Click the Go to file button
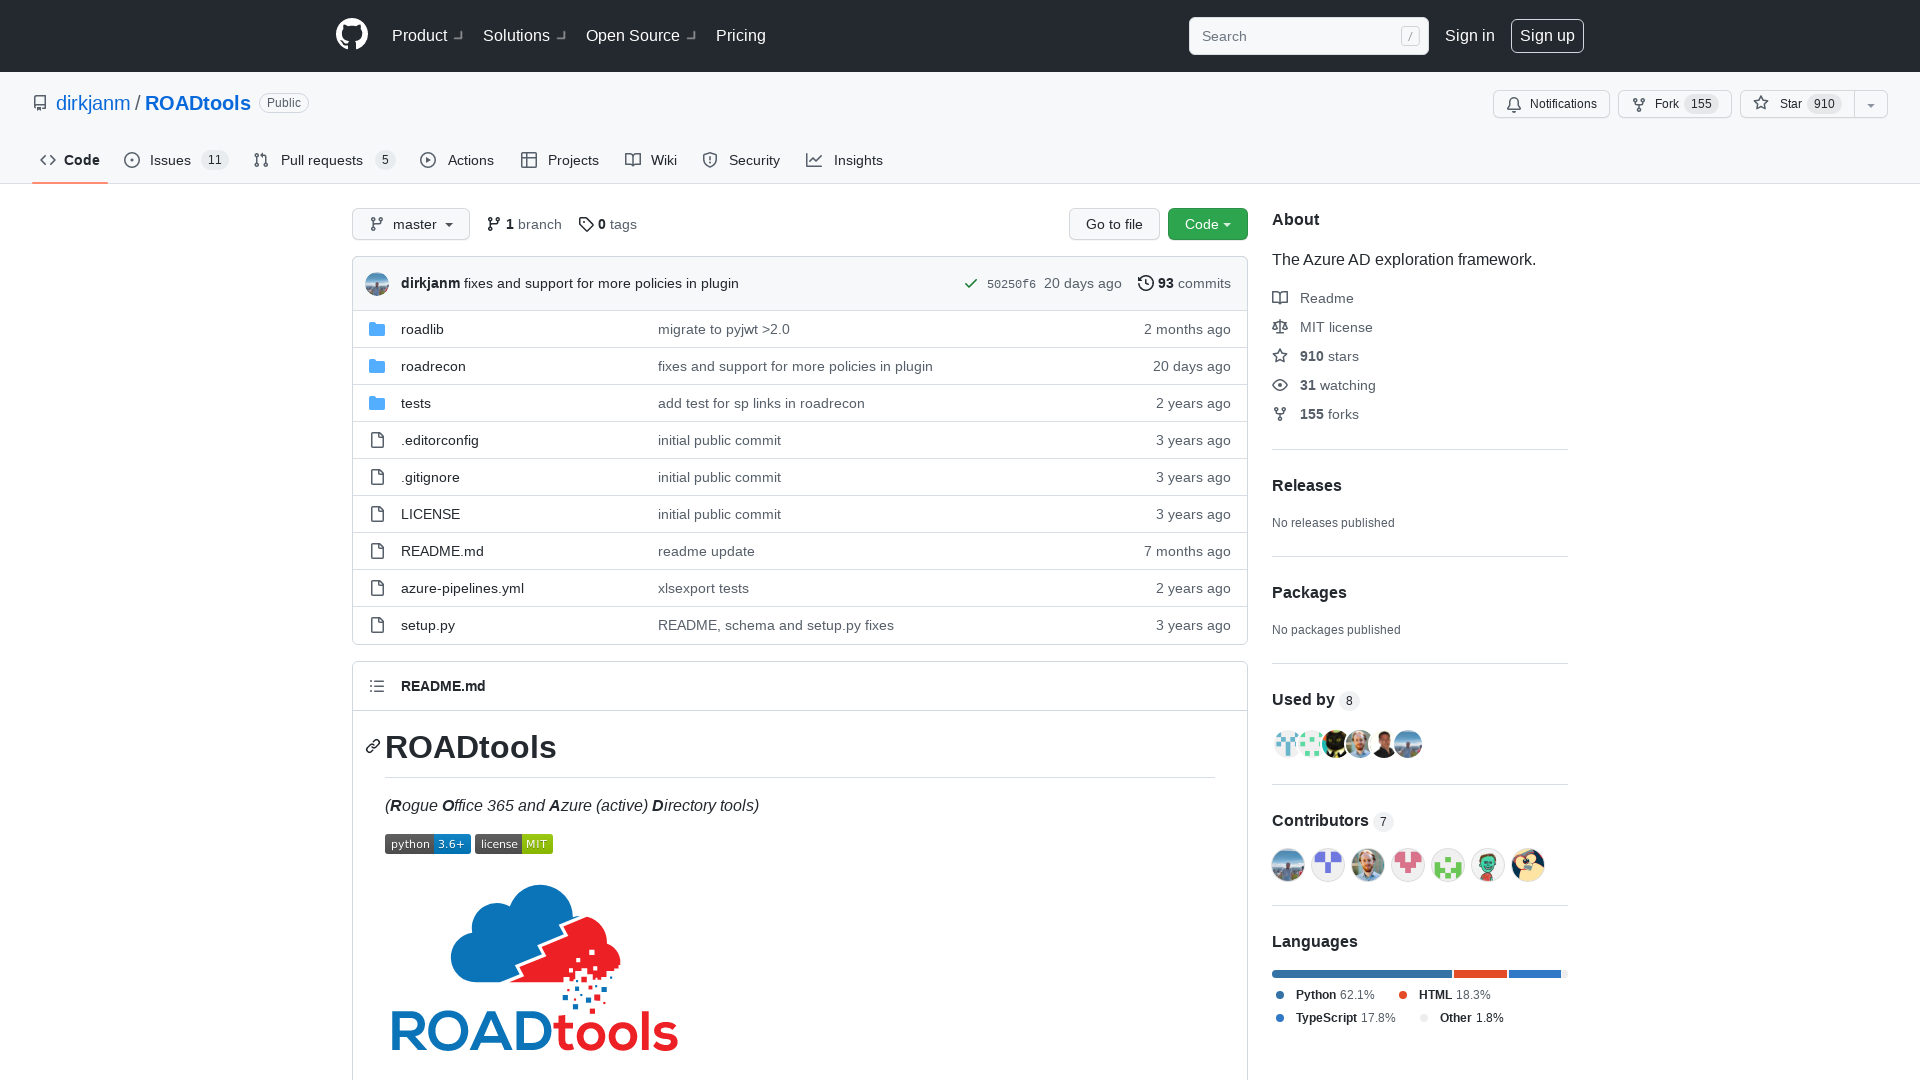1920x1080 pixels. 1114,224
